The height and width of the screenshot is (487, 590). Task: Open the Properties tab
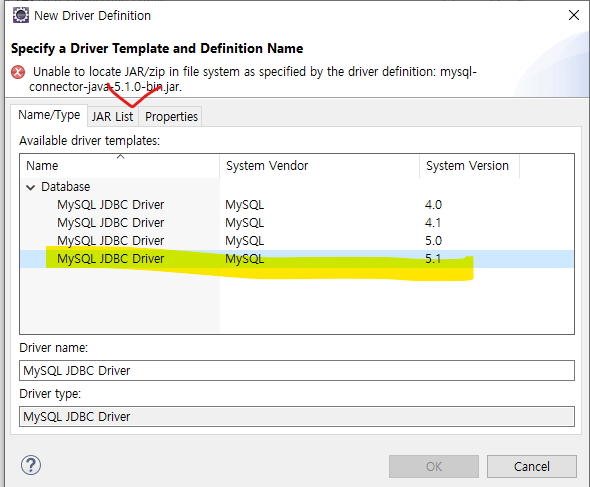coord(171,117)
